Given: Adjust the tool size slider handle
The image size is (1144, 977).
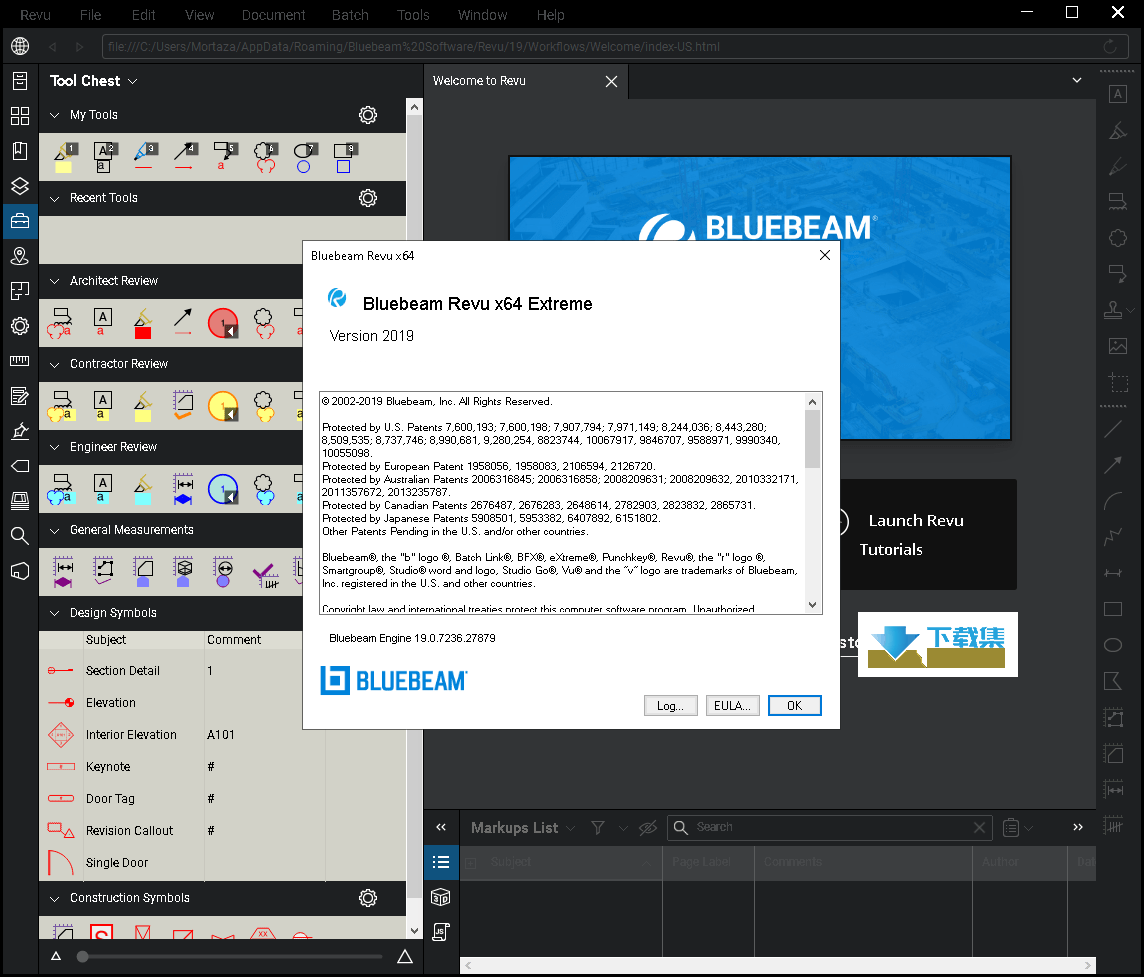Looking at the screenshot, I should pyautogui.click(x=82, y=957).
